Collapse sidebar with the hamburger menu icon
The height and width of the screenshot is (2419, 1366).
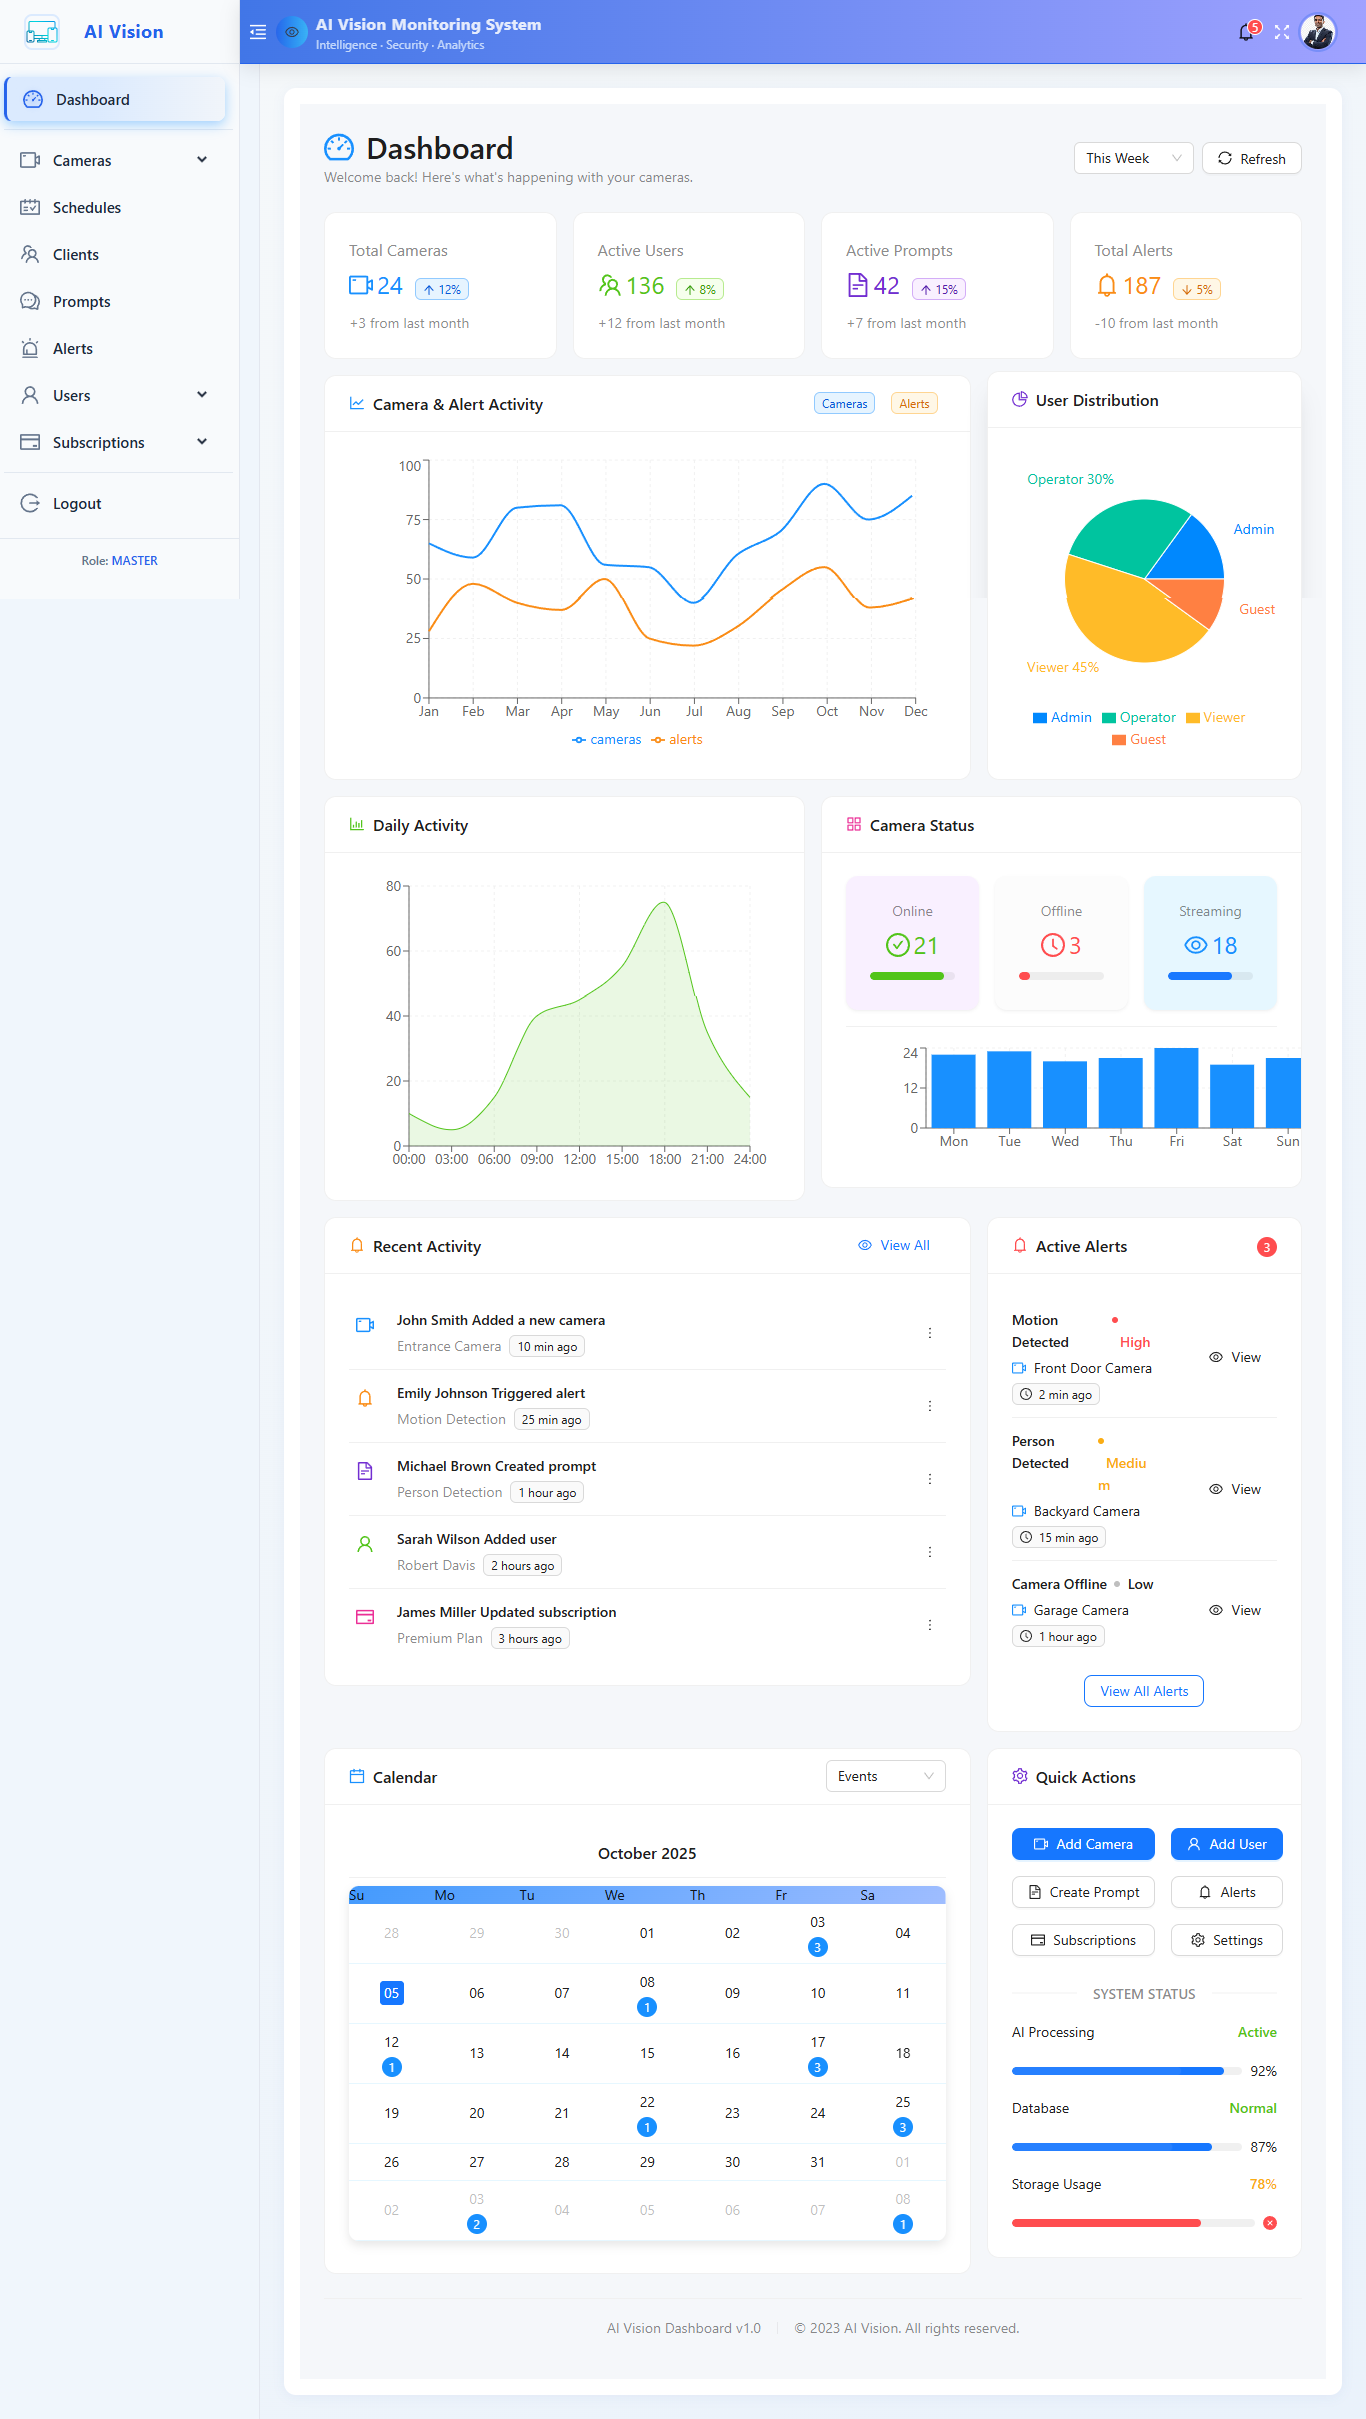(258, 32)
